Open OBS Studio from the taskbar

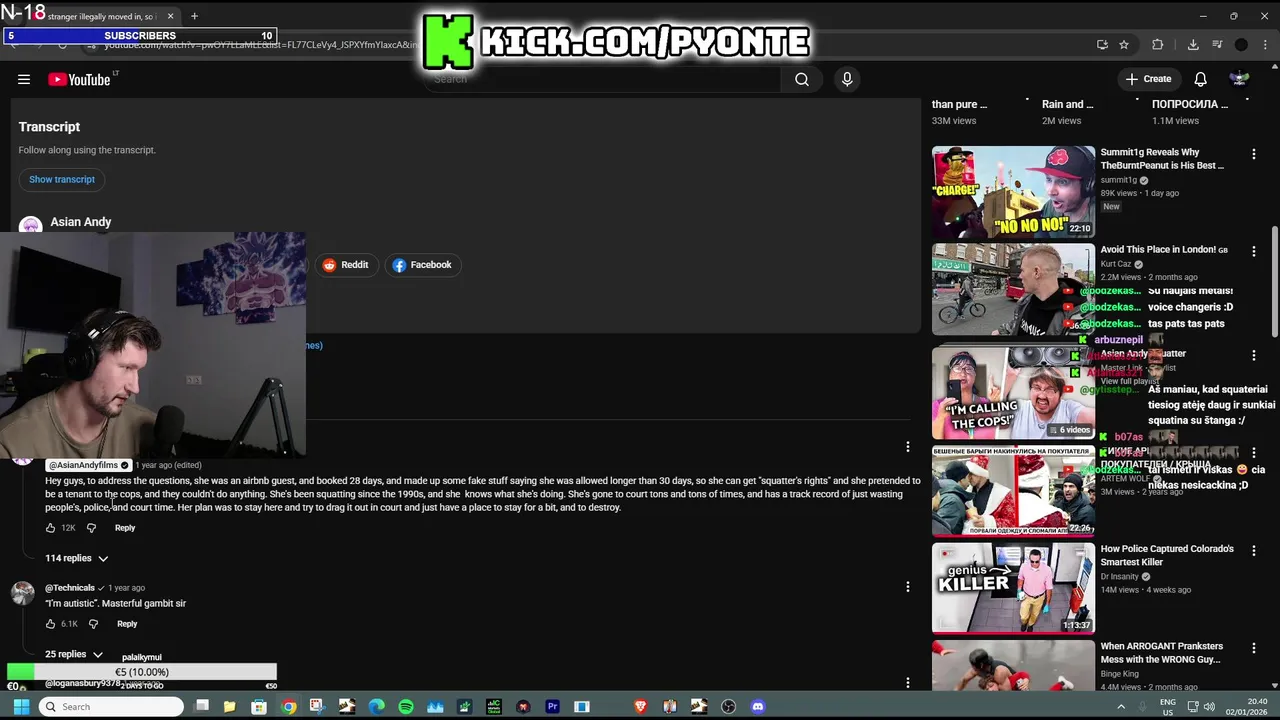[x=728, y=706]
